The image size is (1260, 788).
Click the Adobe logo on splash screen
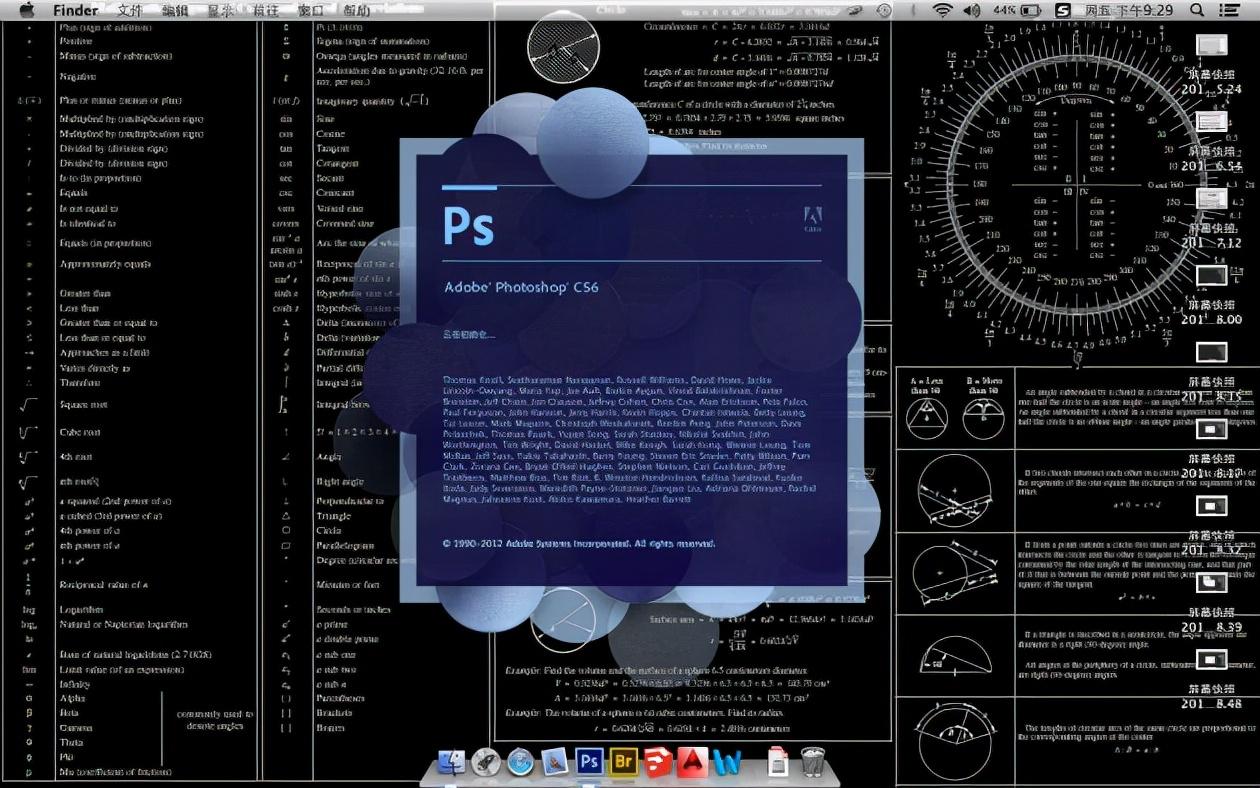812,218
